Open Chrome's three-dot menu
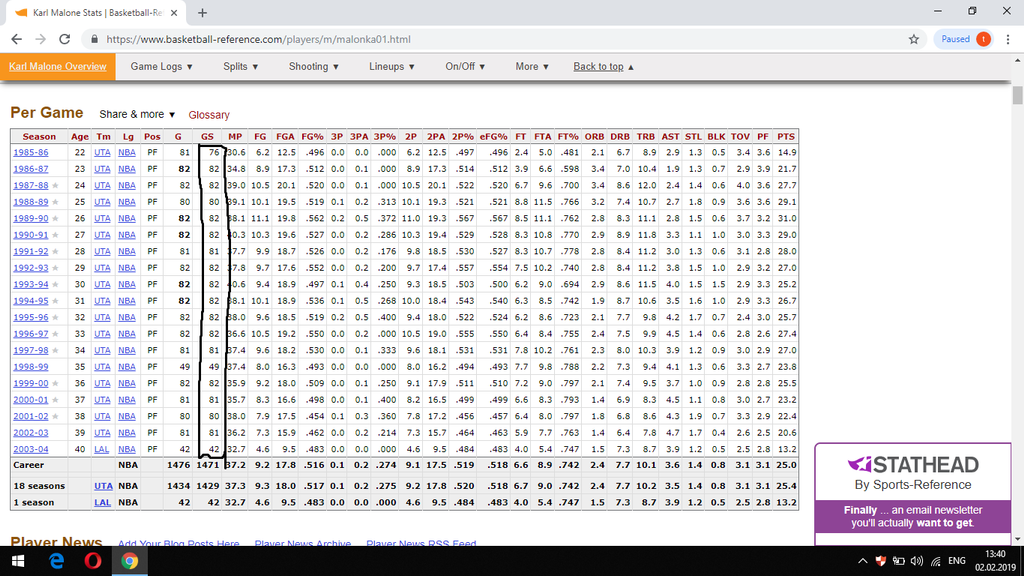Screen dimensions: 1024x576 (1008, 39)
